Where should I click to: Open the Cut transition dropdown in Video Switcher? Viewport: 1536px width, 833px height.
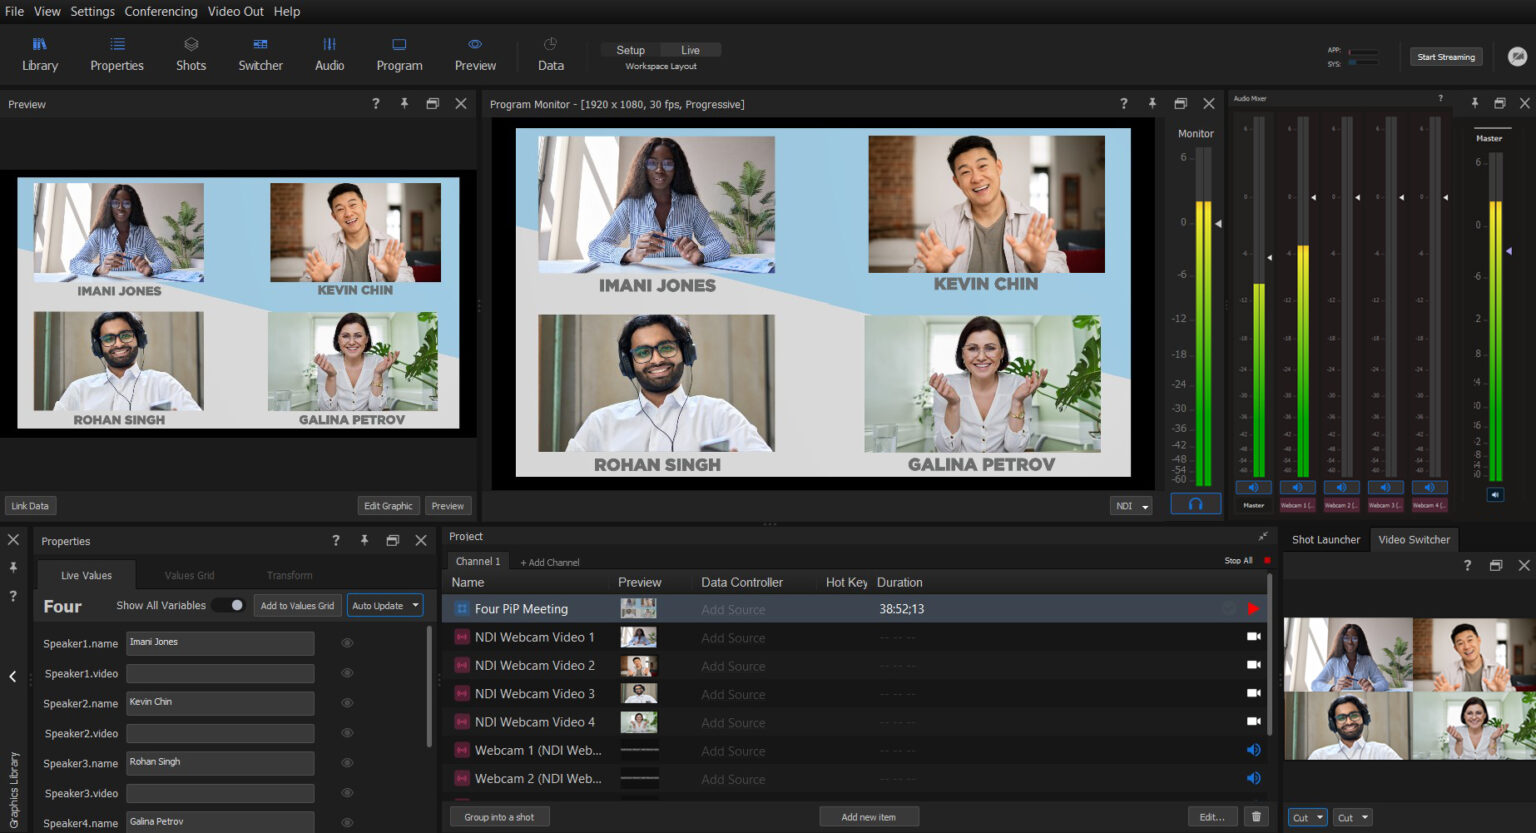[x=1306, y=817]
